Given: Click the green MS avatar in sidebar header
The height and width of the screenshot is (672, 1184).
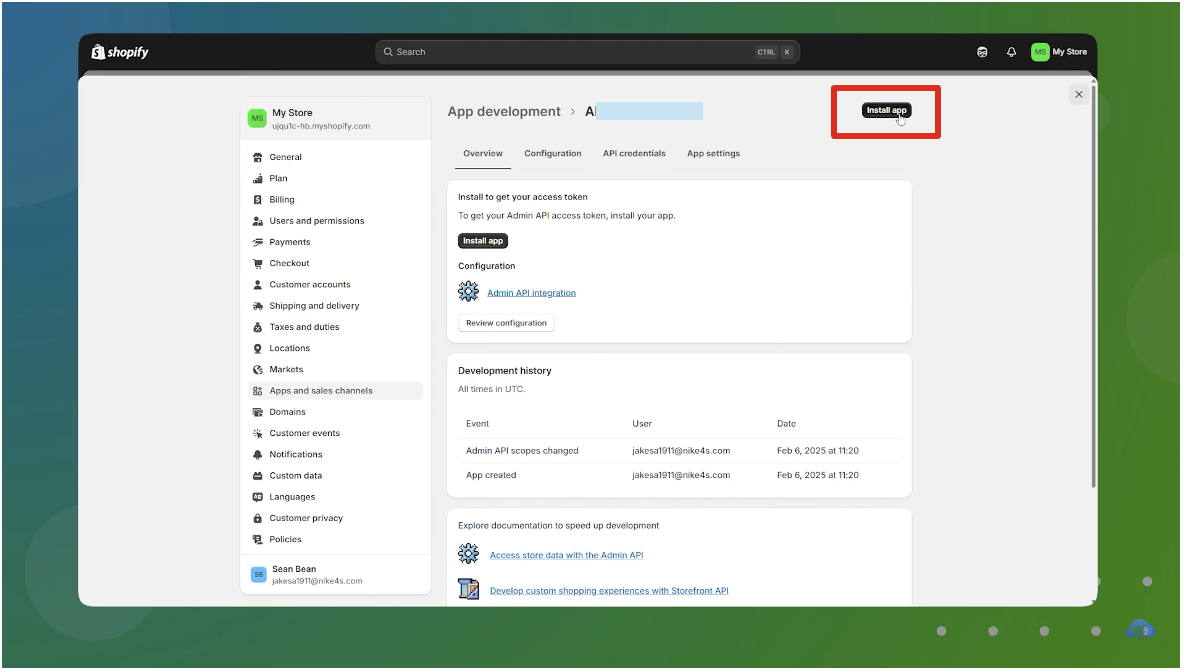Looking at the screenshot, I should 257,119.
